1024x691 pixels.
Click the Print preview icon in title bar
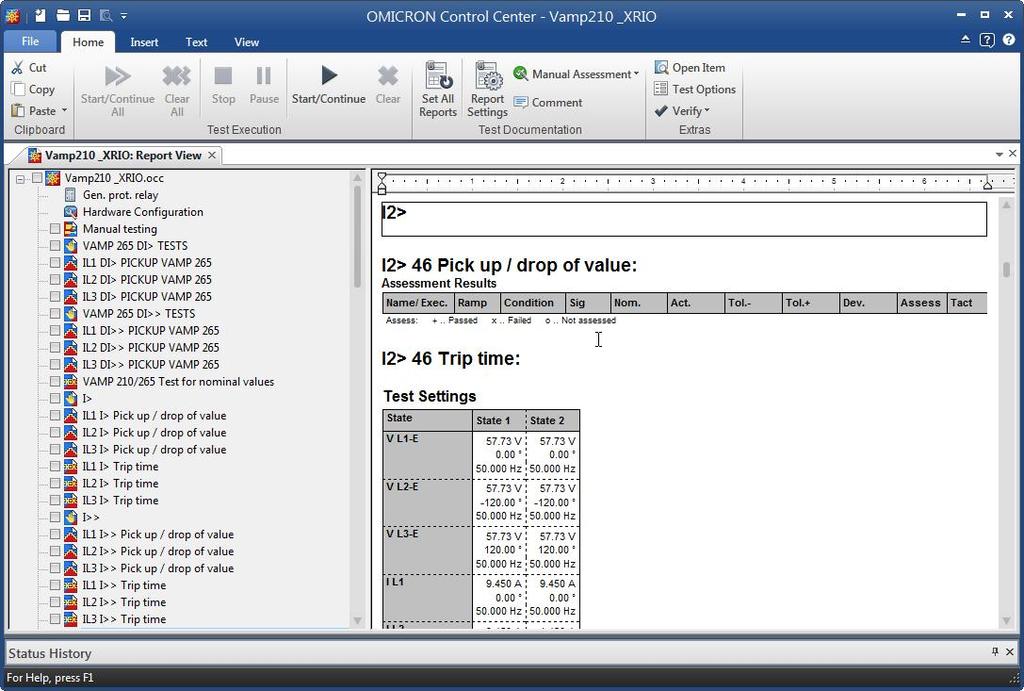tap(105, 15)
